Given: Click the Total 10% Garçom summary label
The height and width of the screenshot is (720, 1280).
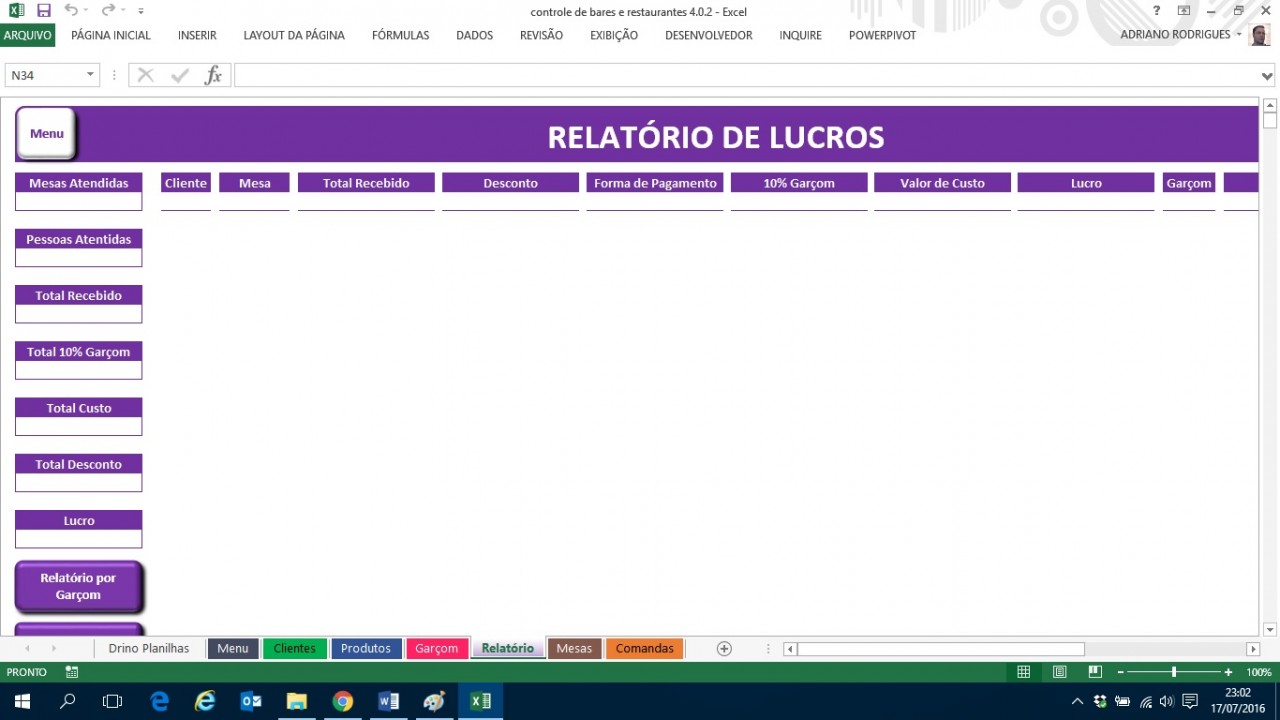Looking at the screenshot, I should coord(79,352).
